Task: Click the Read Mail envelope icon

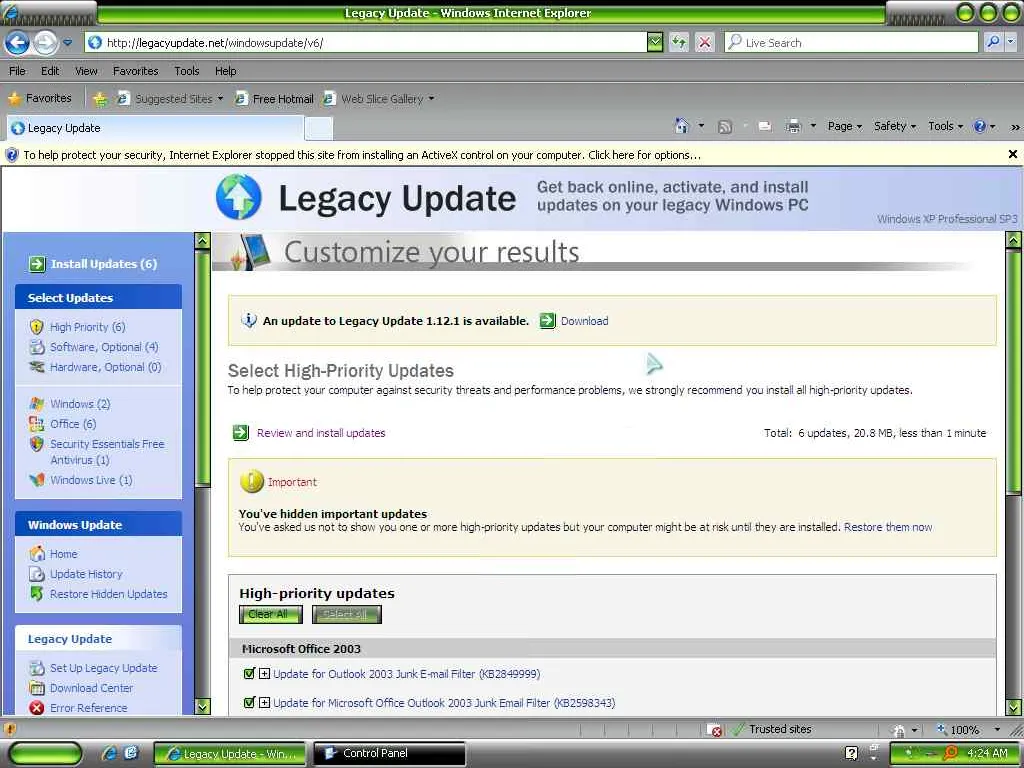Action: point(765,127)
